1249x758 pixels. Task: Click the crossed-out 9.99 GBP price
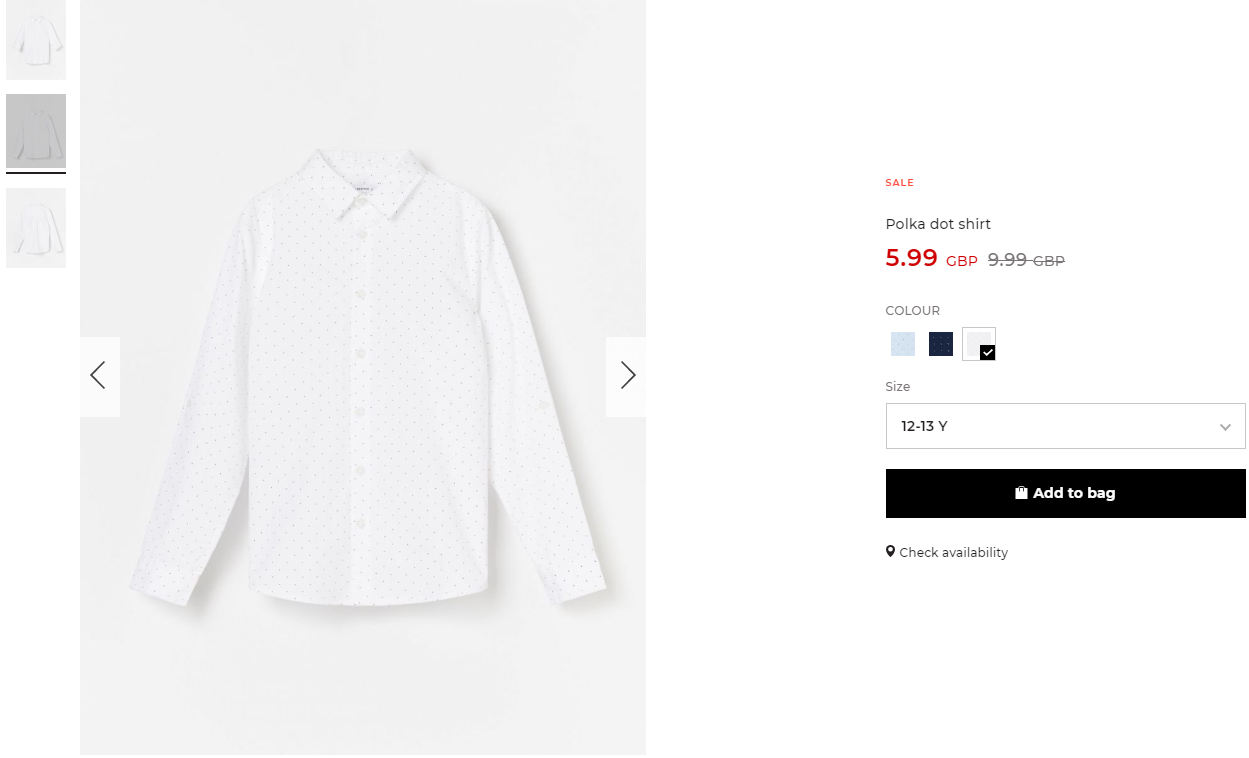1026,260
